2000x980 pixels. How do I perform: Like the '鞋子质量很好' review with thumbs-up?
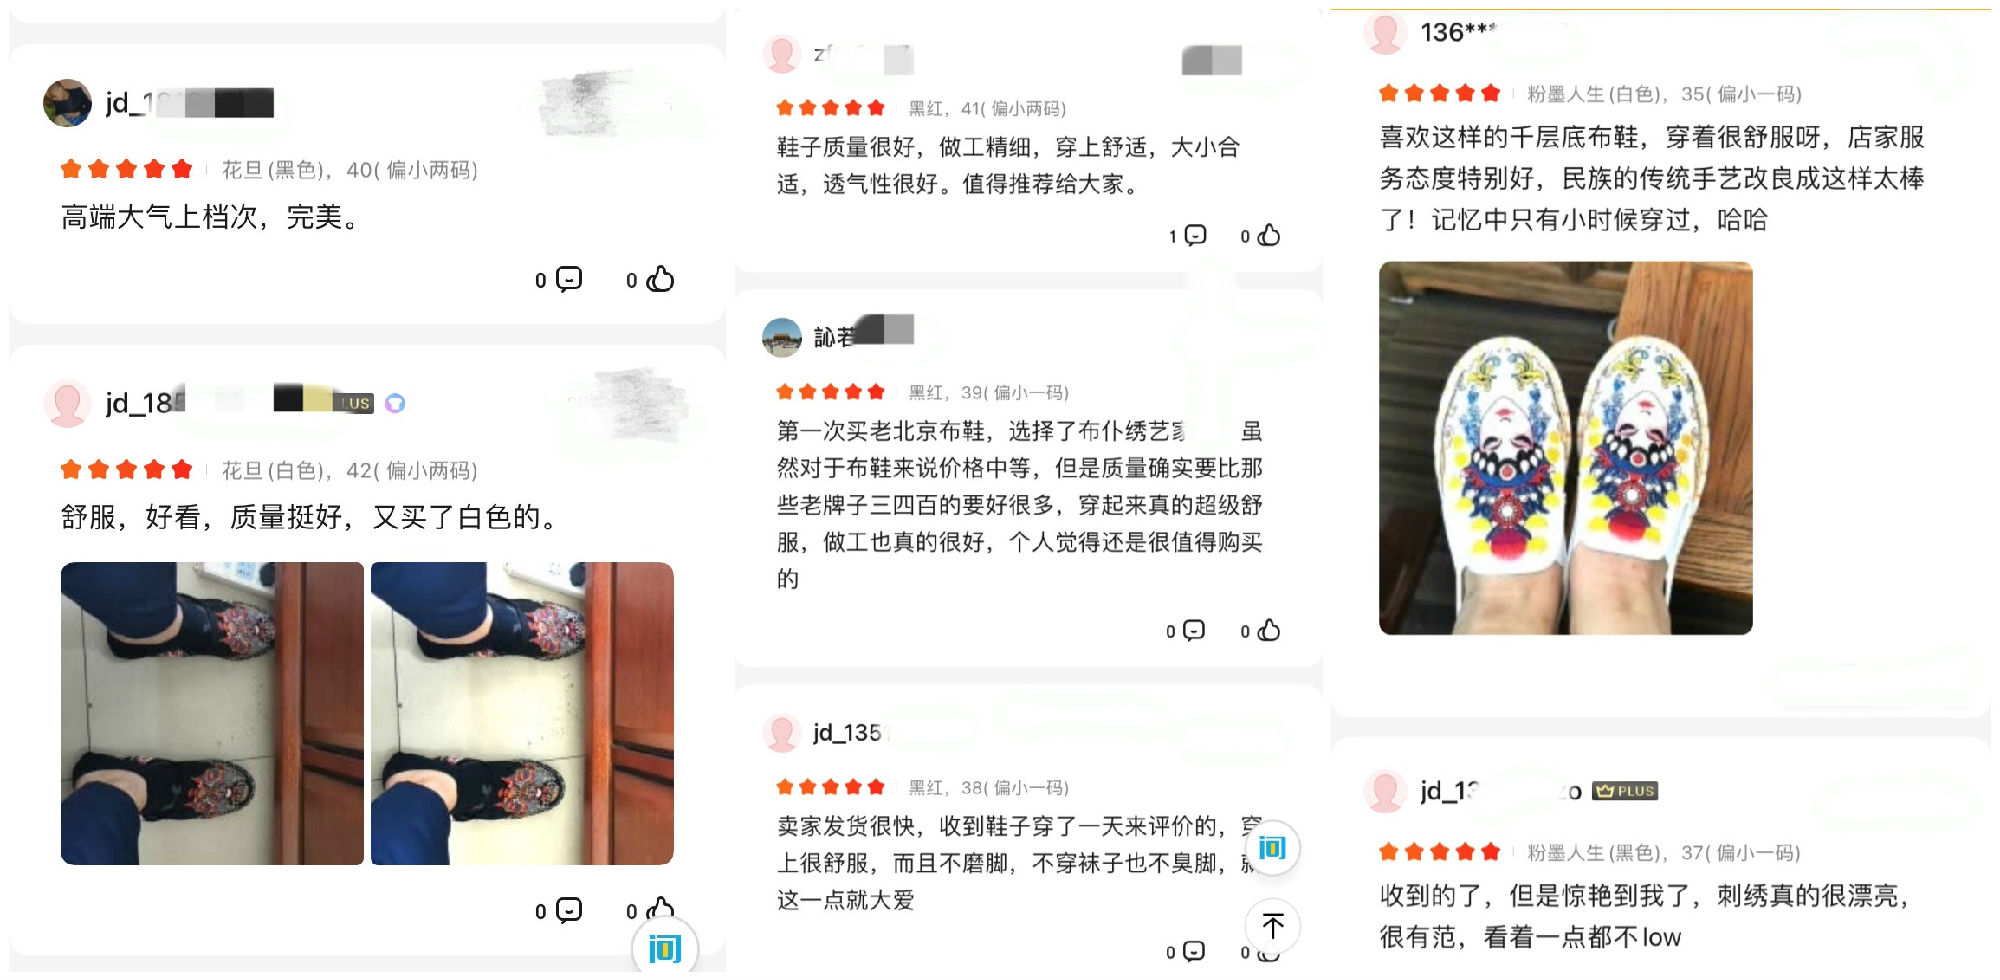click(1269, 235)
